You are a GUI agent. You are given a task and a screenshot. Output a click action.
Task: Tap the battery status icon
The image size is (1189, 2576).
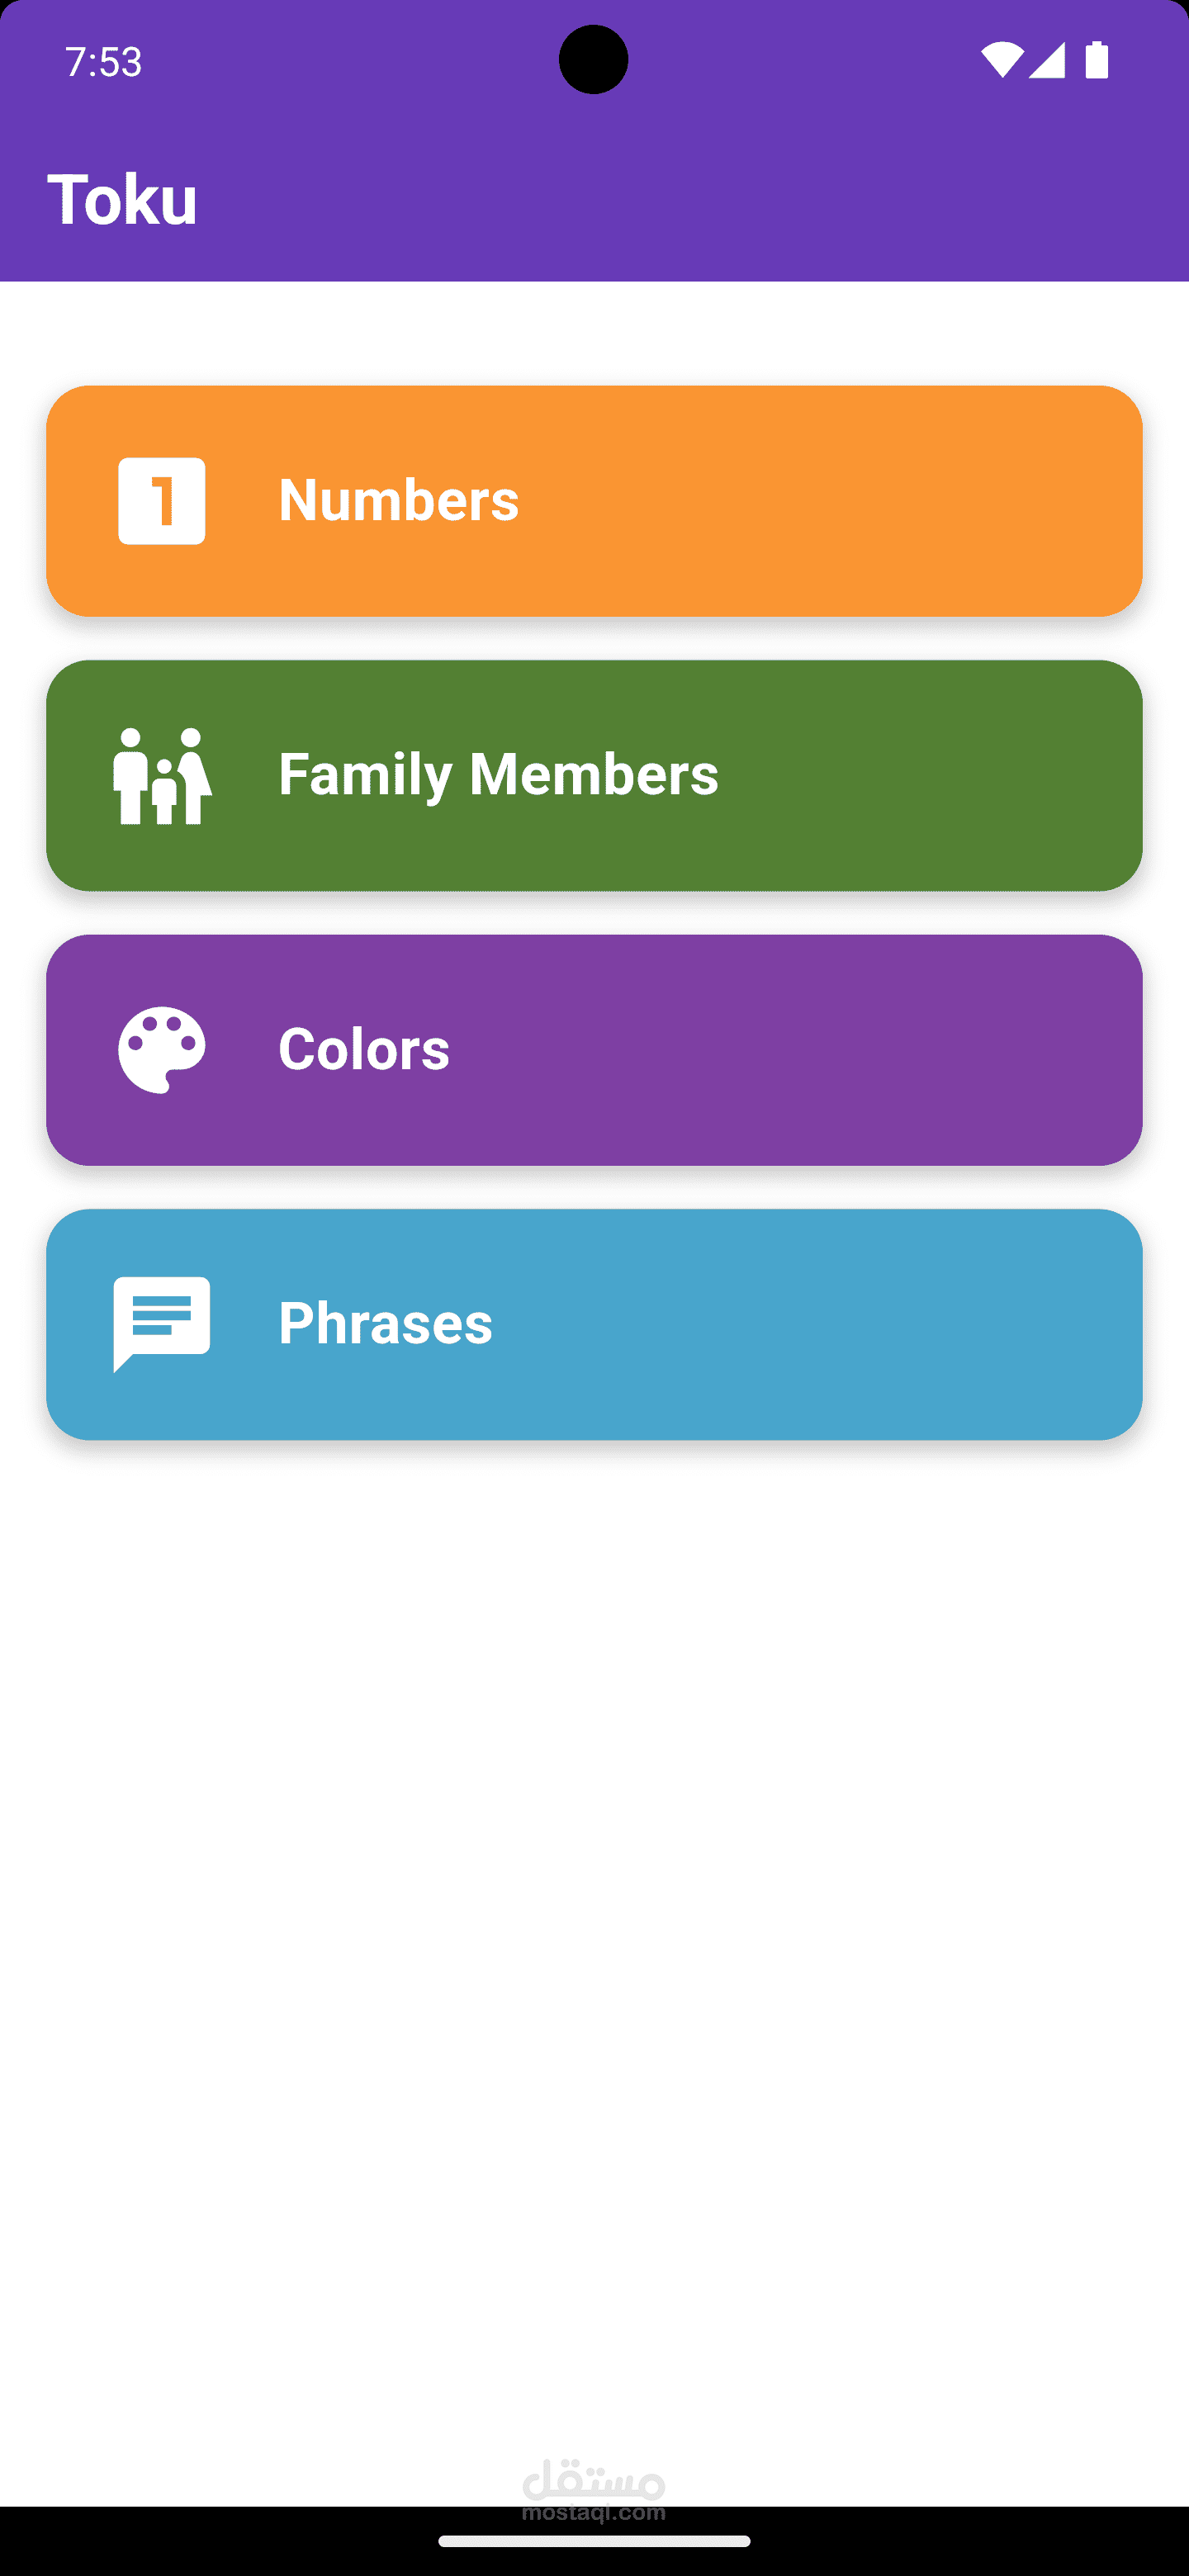coord(1097,60)
